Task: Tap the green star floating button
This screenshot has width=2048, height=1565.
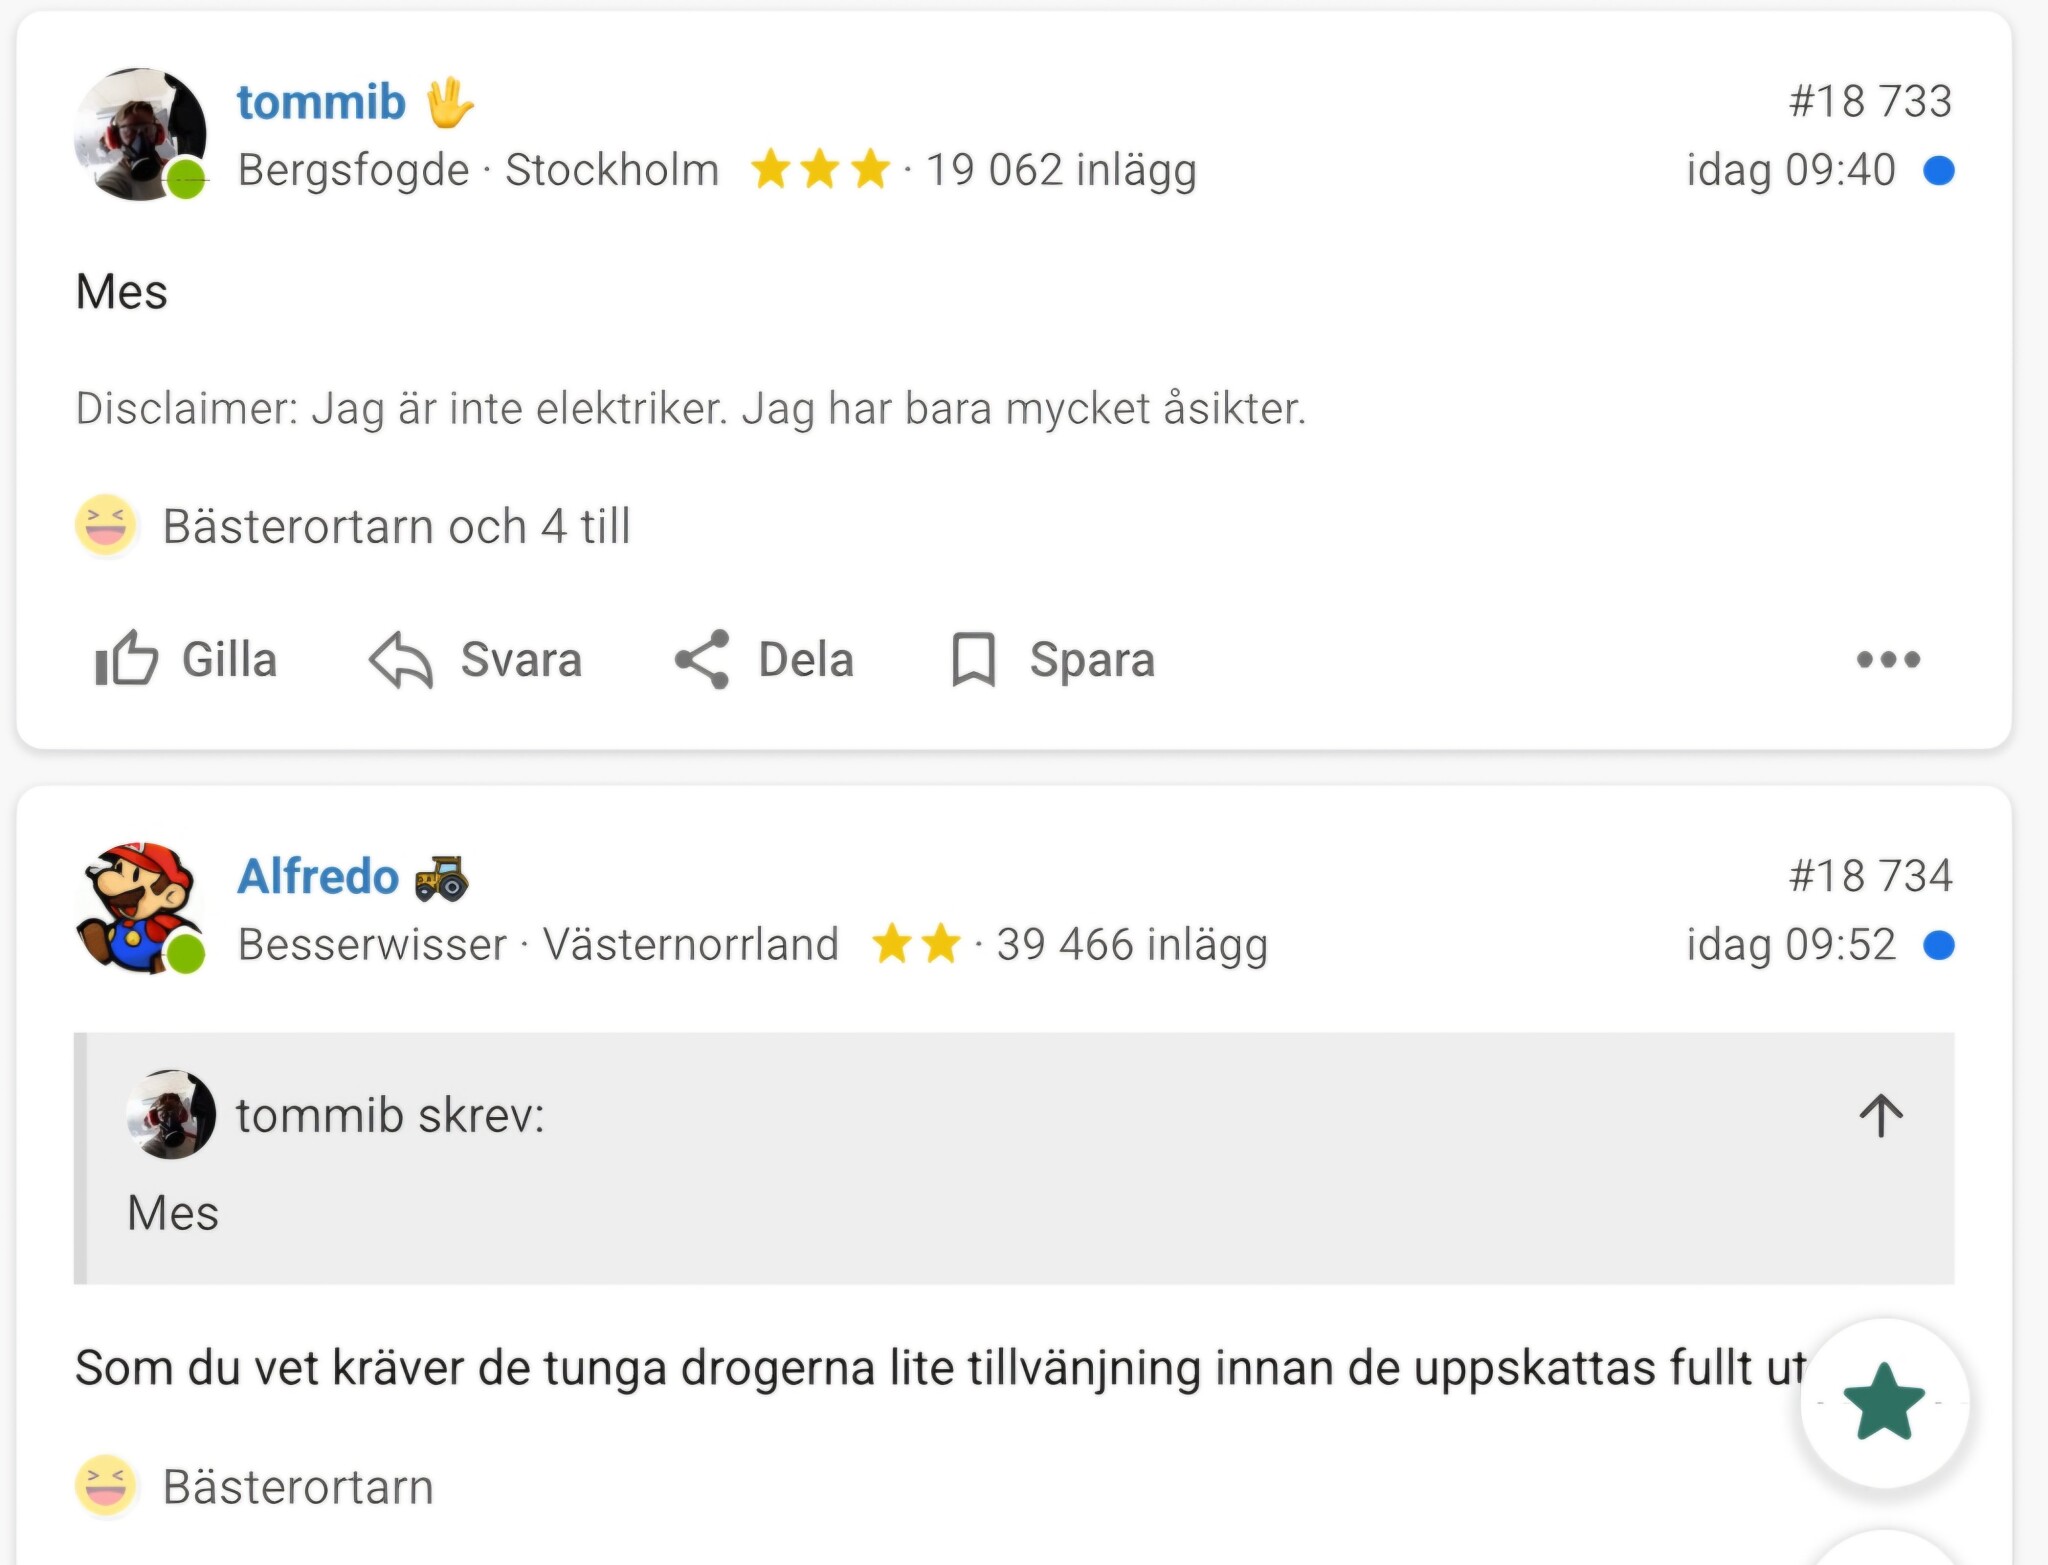Action: (1885, 1402)
